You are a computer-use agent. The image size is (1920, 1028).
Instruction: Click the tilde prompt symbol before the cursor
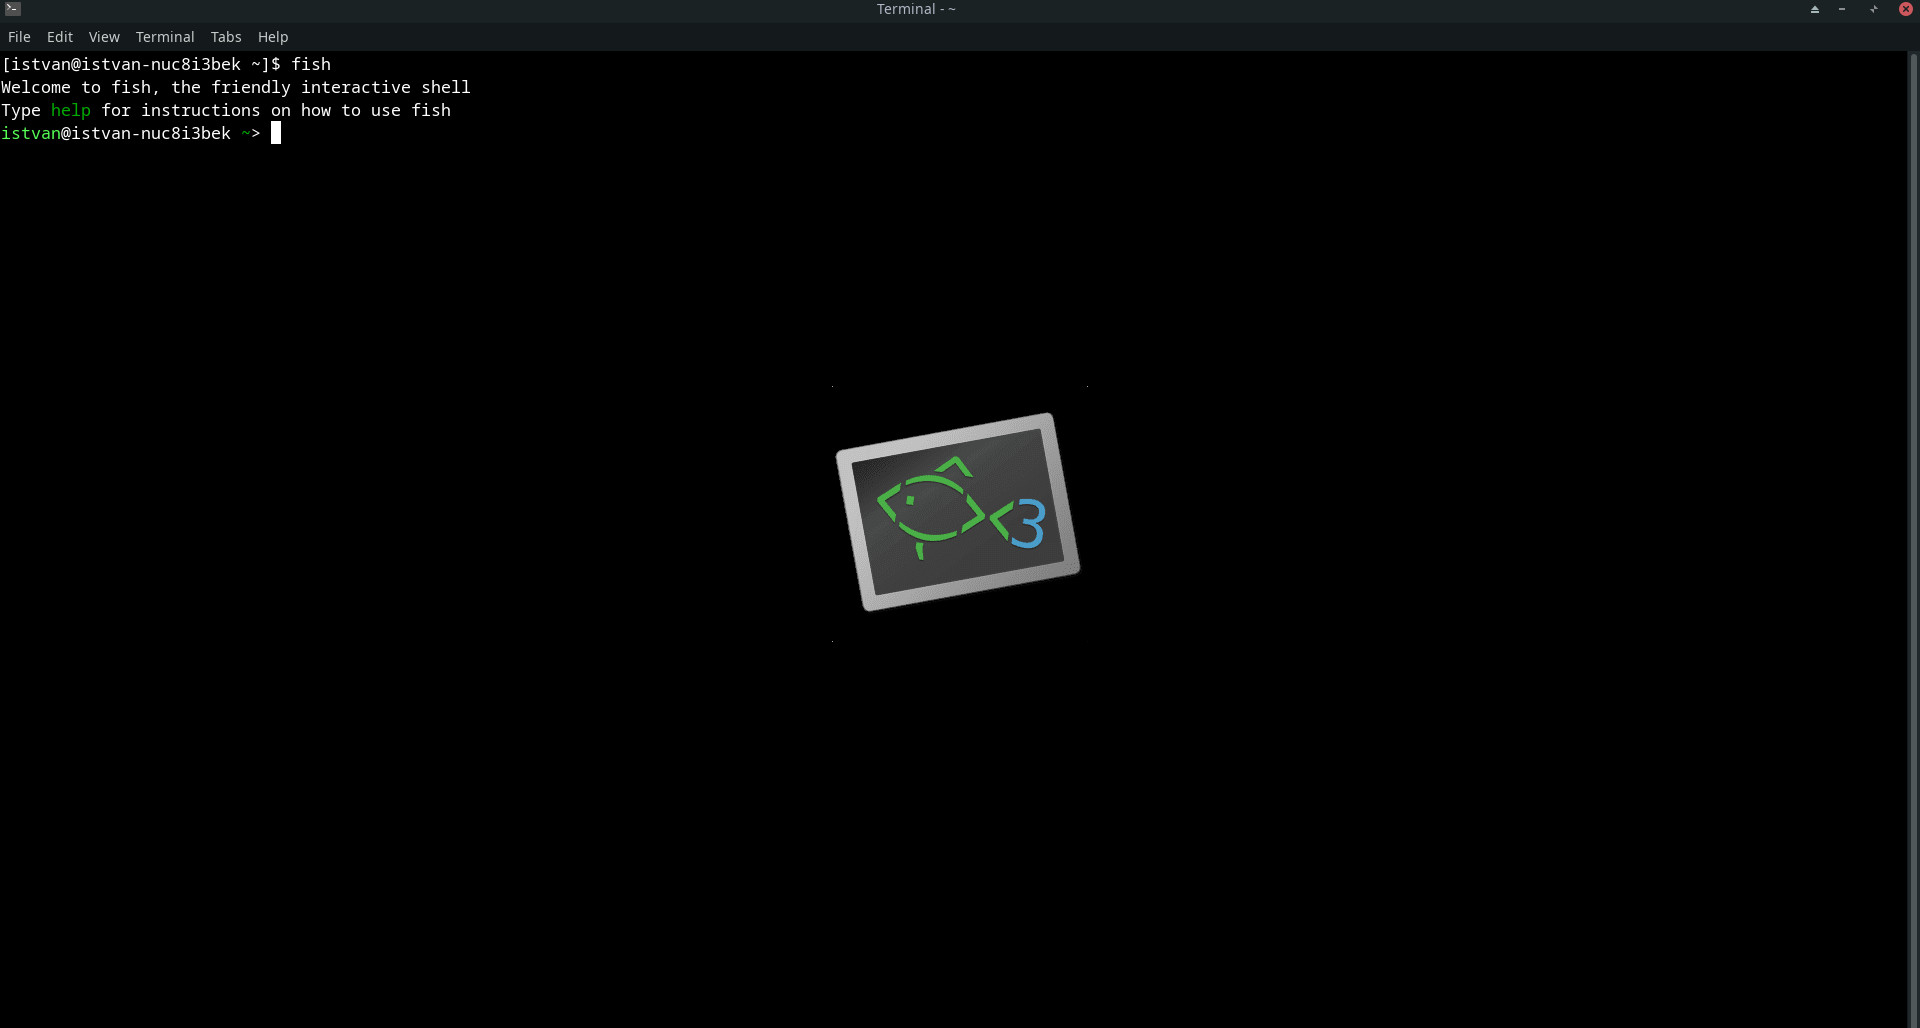245,133
